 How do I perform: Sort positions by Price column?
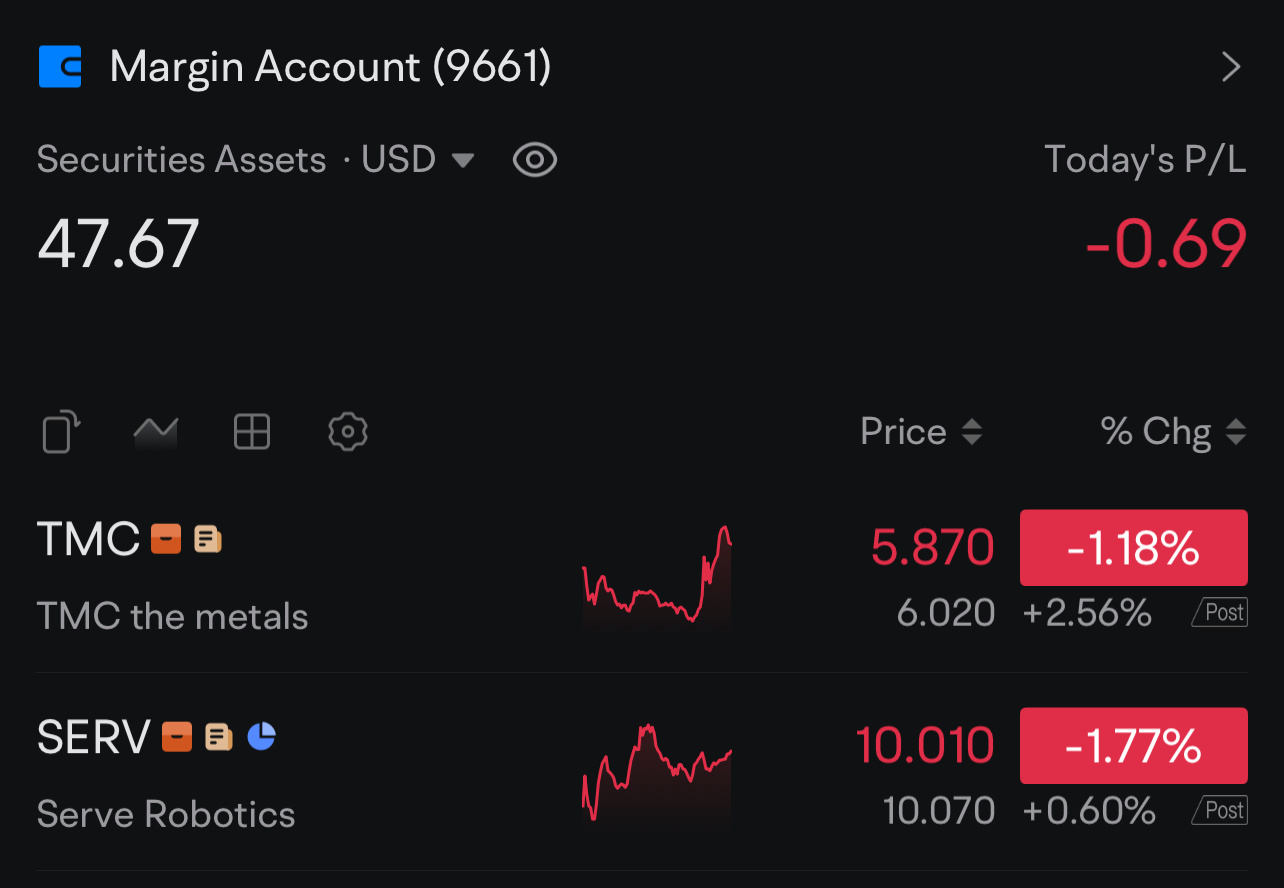(921, 432)
